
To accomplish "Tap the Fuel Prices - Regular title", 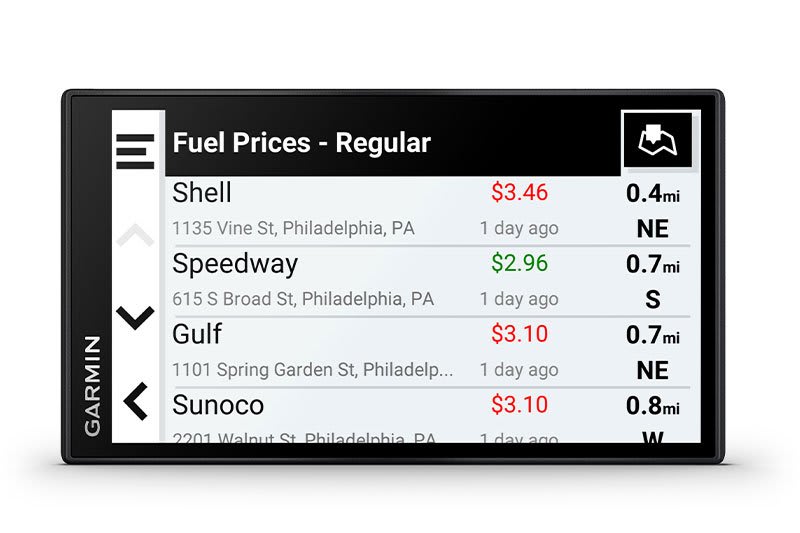I will coord(301,143).
